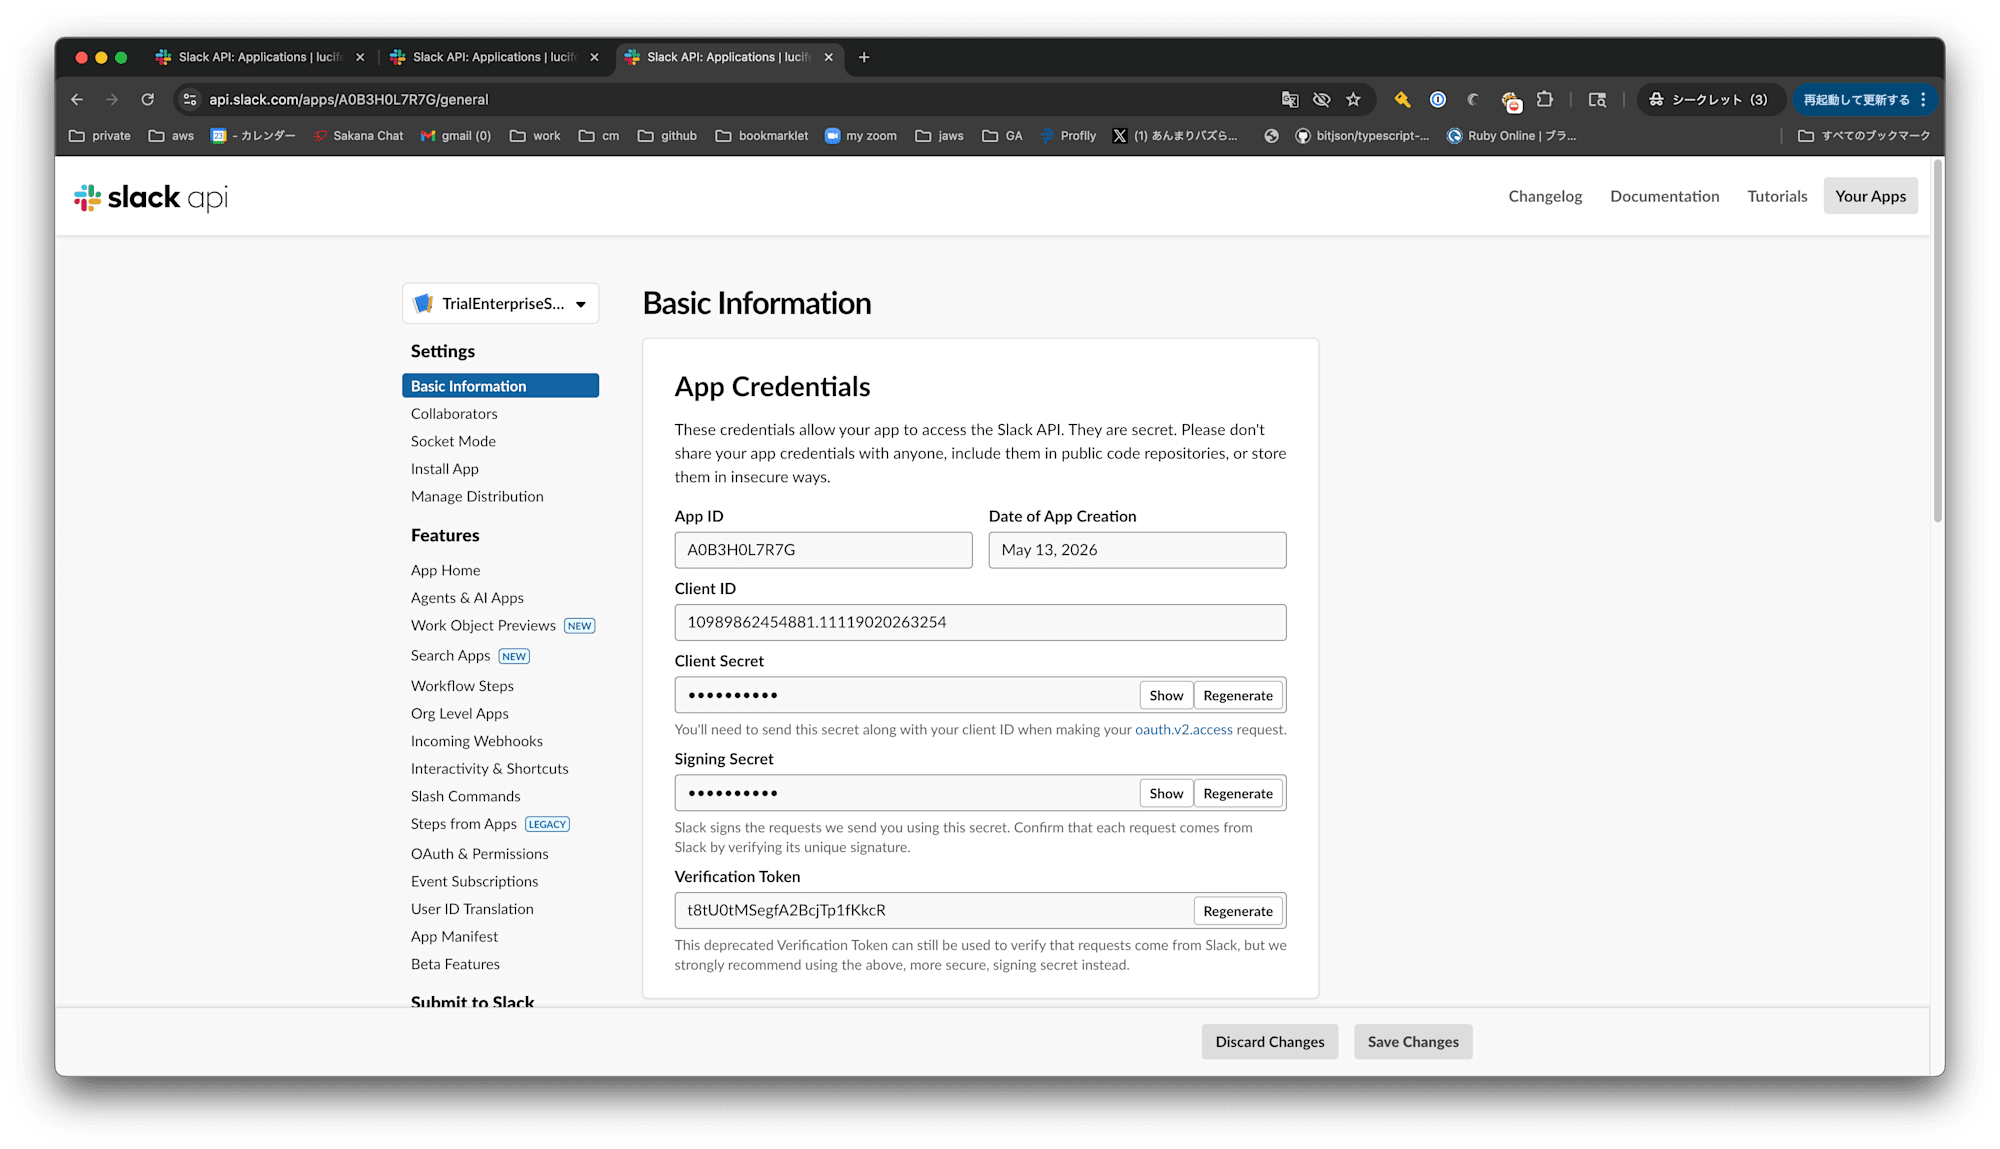Viewport: 2000px width, 1149px height.
Task: Show the Signing Secret value
Action: click(x=1166, y=794)
